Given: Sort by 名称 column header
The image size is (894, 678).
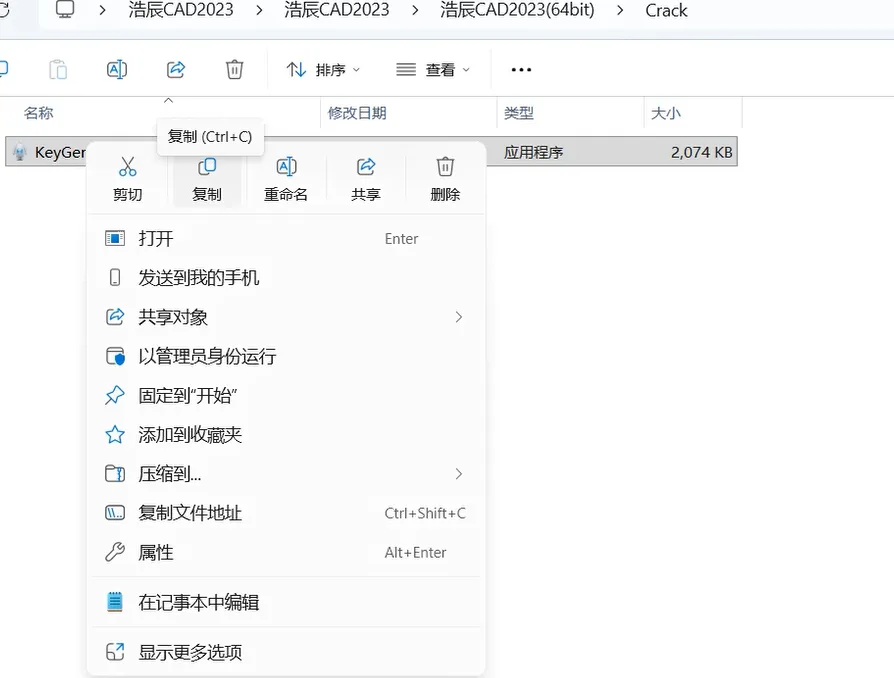Looking at the screenshot, I should click(38, 113).
